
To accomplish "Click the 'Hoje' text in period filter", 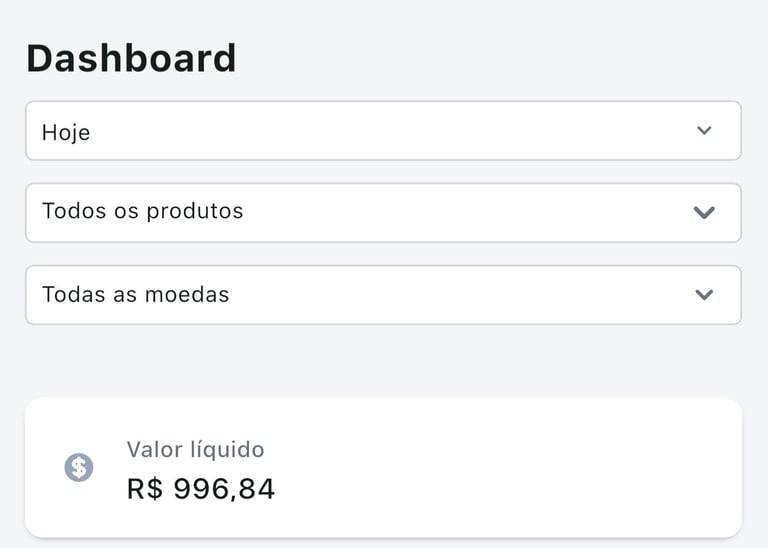I will [x=66, y=133].
